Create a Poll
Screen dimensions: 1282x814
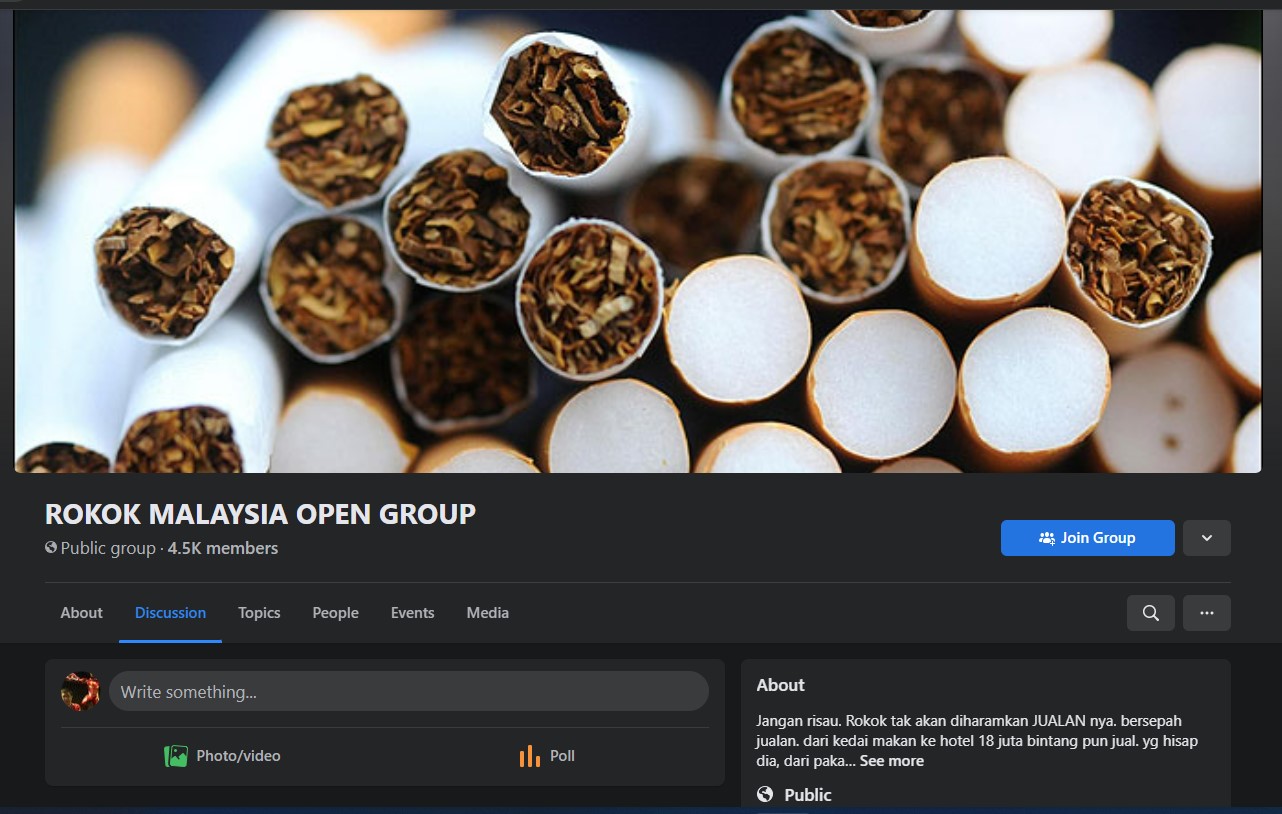tap(547, 756)
